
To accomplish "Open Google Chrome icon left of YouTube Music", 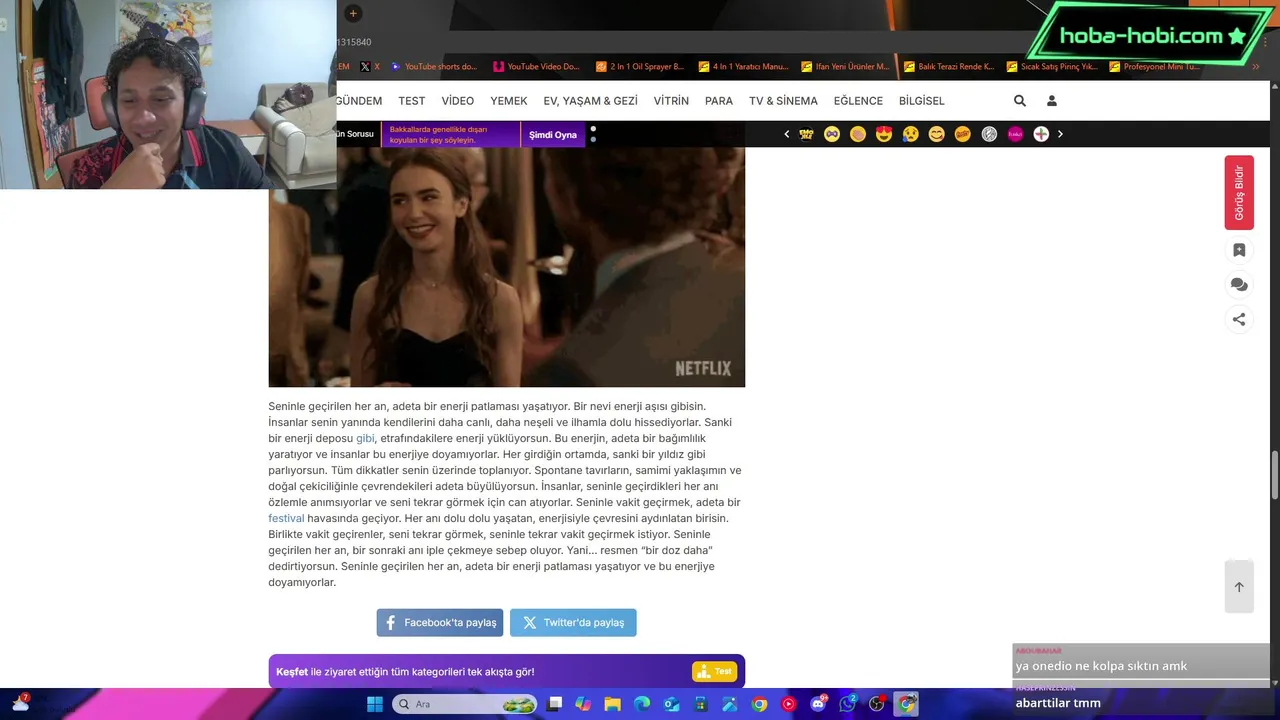I will (x=759, y=704).
